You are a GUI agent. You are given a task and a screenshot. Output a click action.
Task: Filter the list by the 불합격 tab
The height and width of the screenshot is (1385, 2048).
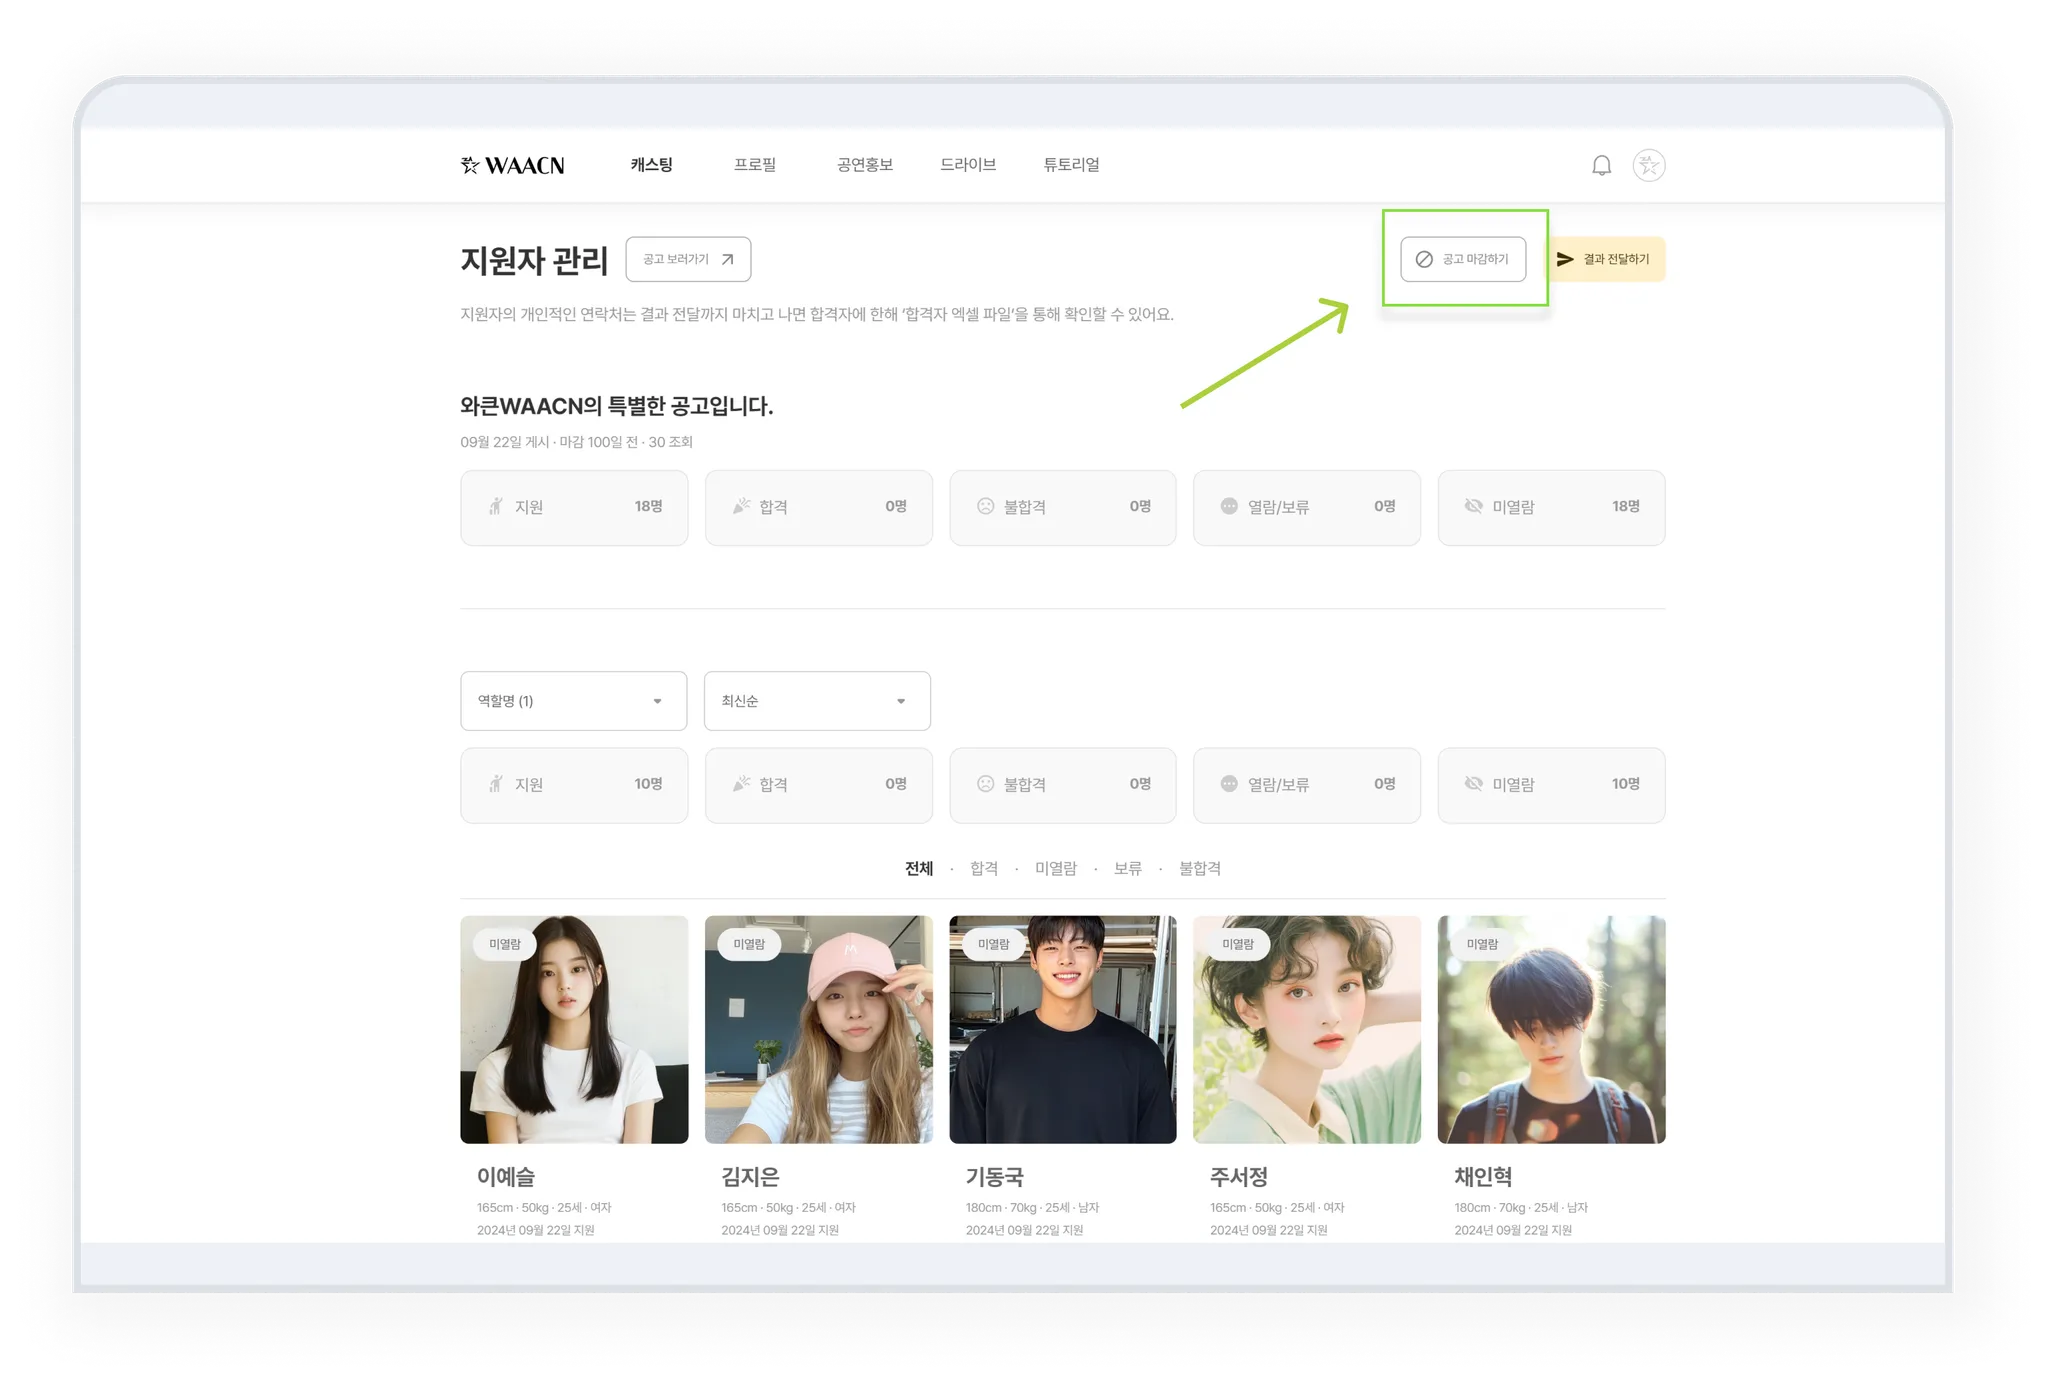(1199, 869)
